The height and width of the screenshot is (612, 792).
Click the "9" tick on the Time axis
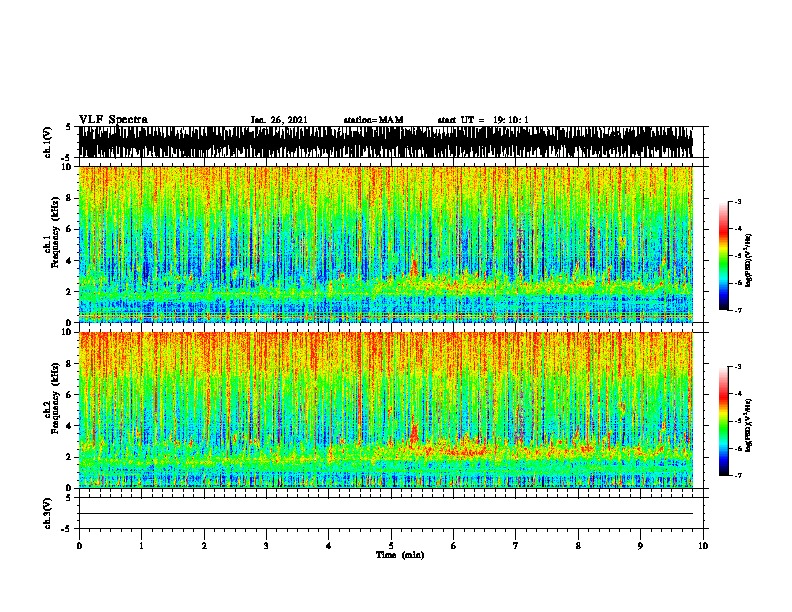pos(640,546)
